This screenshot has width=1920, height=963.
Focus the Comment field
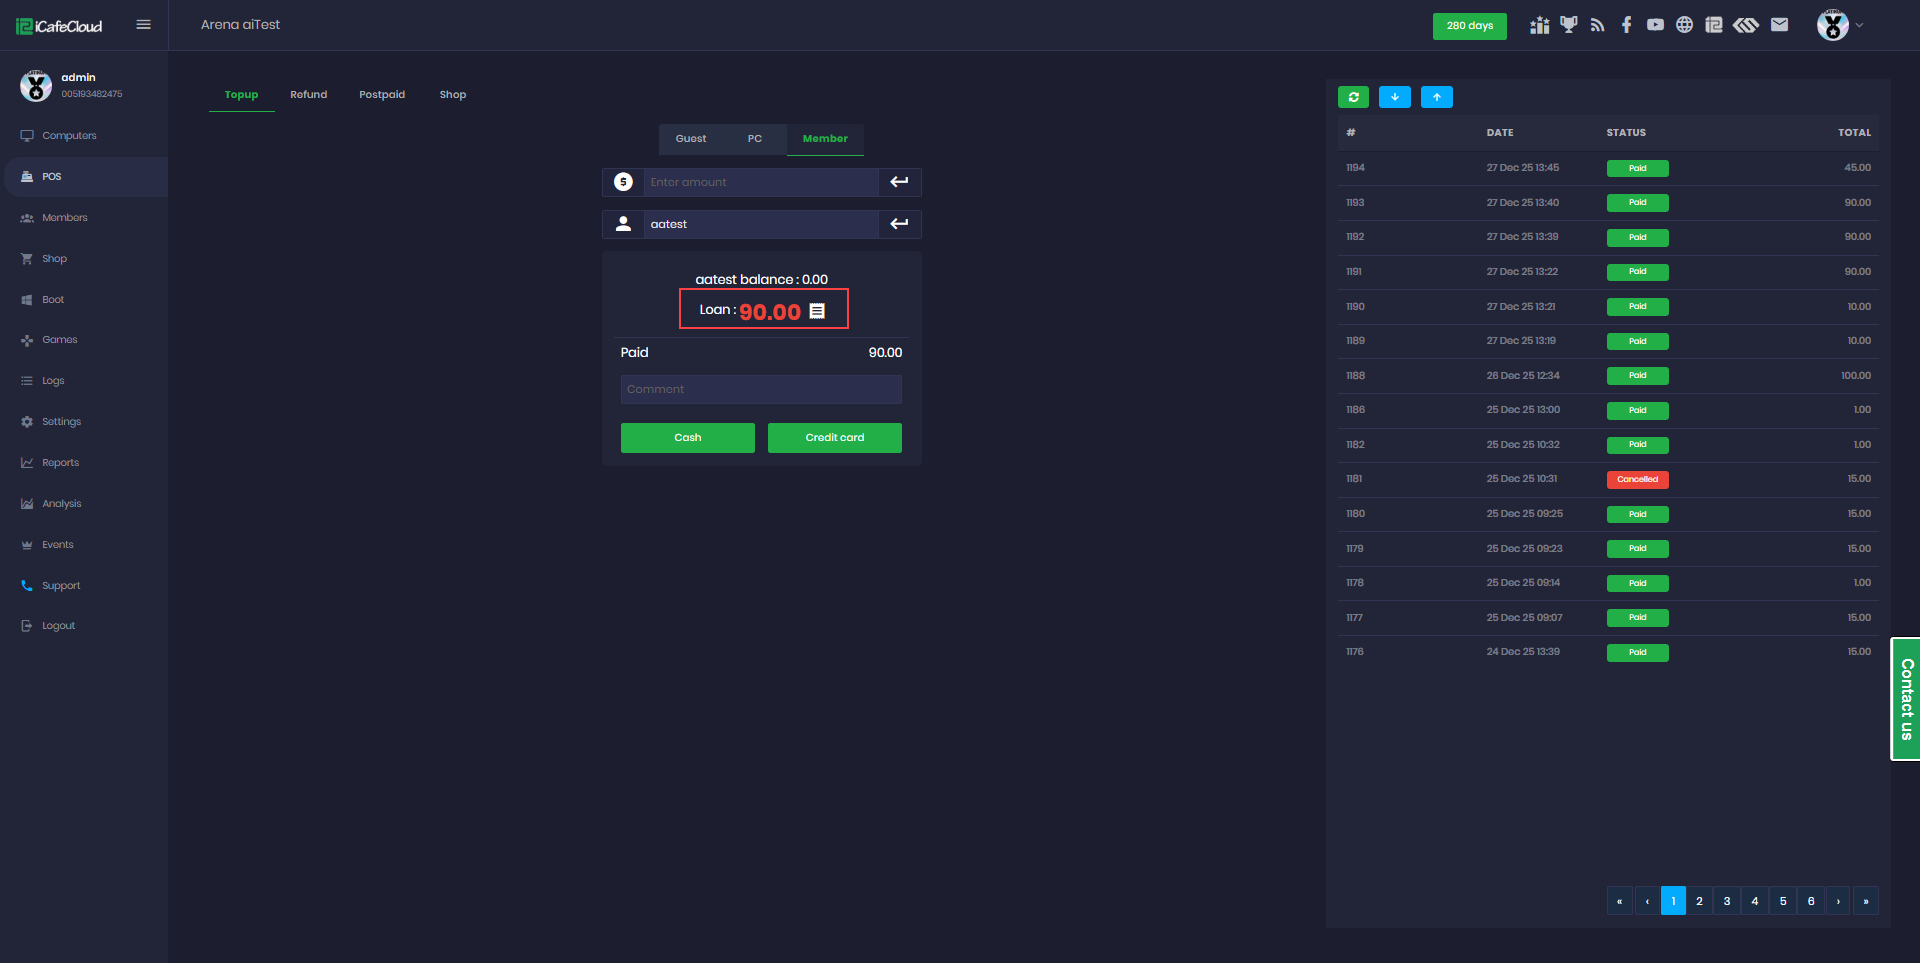click(x=761, y=390)
